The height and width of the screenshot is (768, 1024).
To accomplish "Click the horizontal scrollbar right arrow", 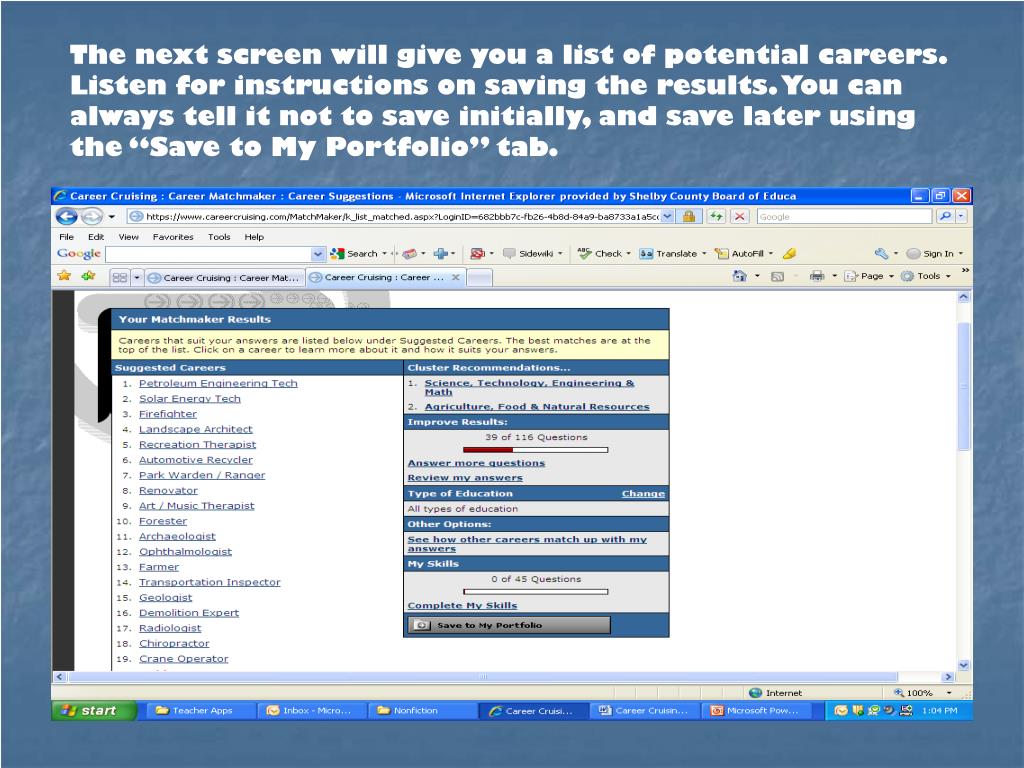I will point(948,677).
